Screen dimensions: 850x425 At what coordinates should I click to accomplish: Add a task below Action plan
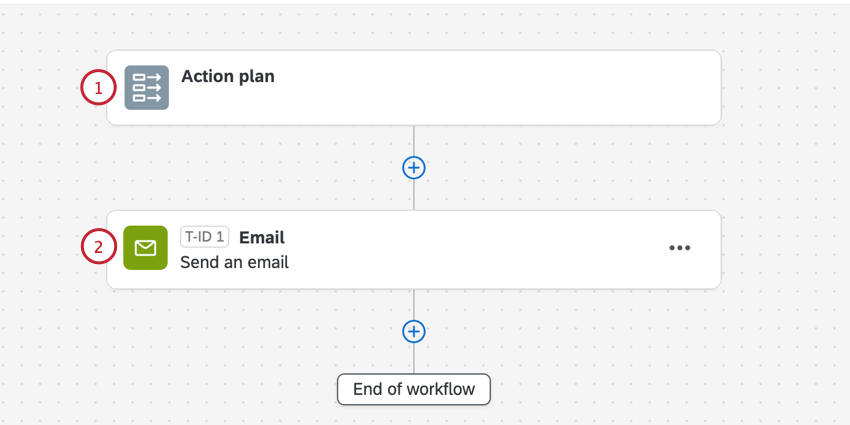pyautogui.click(x=413, y=168)
